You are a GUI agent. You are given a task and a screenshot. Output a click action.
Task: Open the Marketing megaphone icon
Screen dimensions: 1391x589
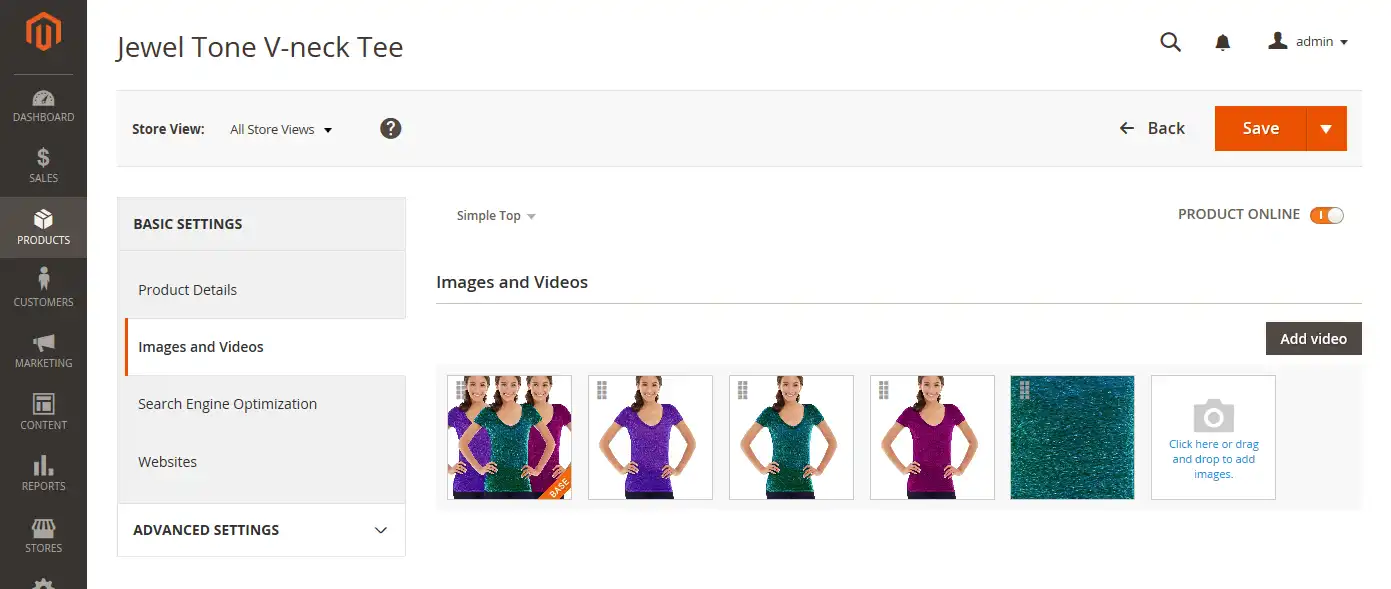[43, 350]
